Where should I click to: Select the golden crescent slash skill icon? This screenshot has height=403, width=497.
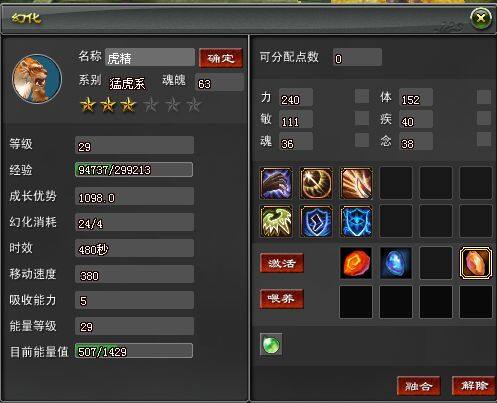pyautogui.click(x=316, y=183)
